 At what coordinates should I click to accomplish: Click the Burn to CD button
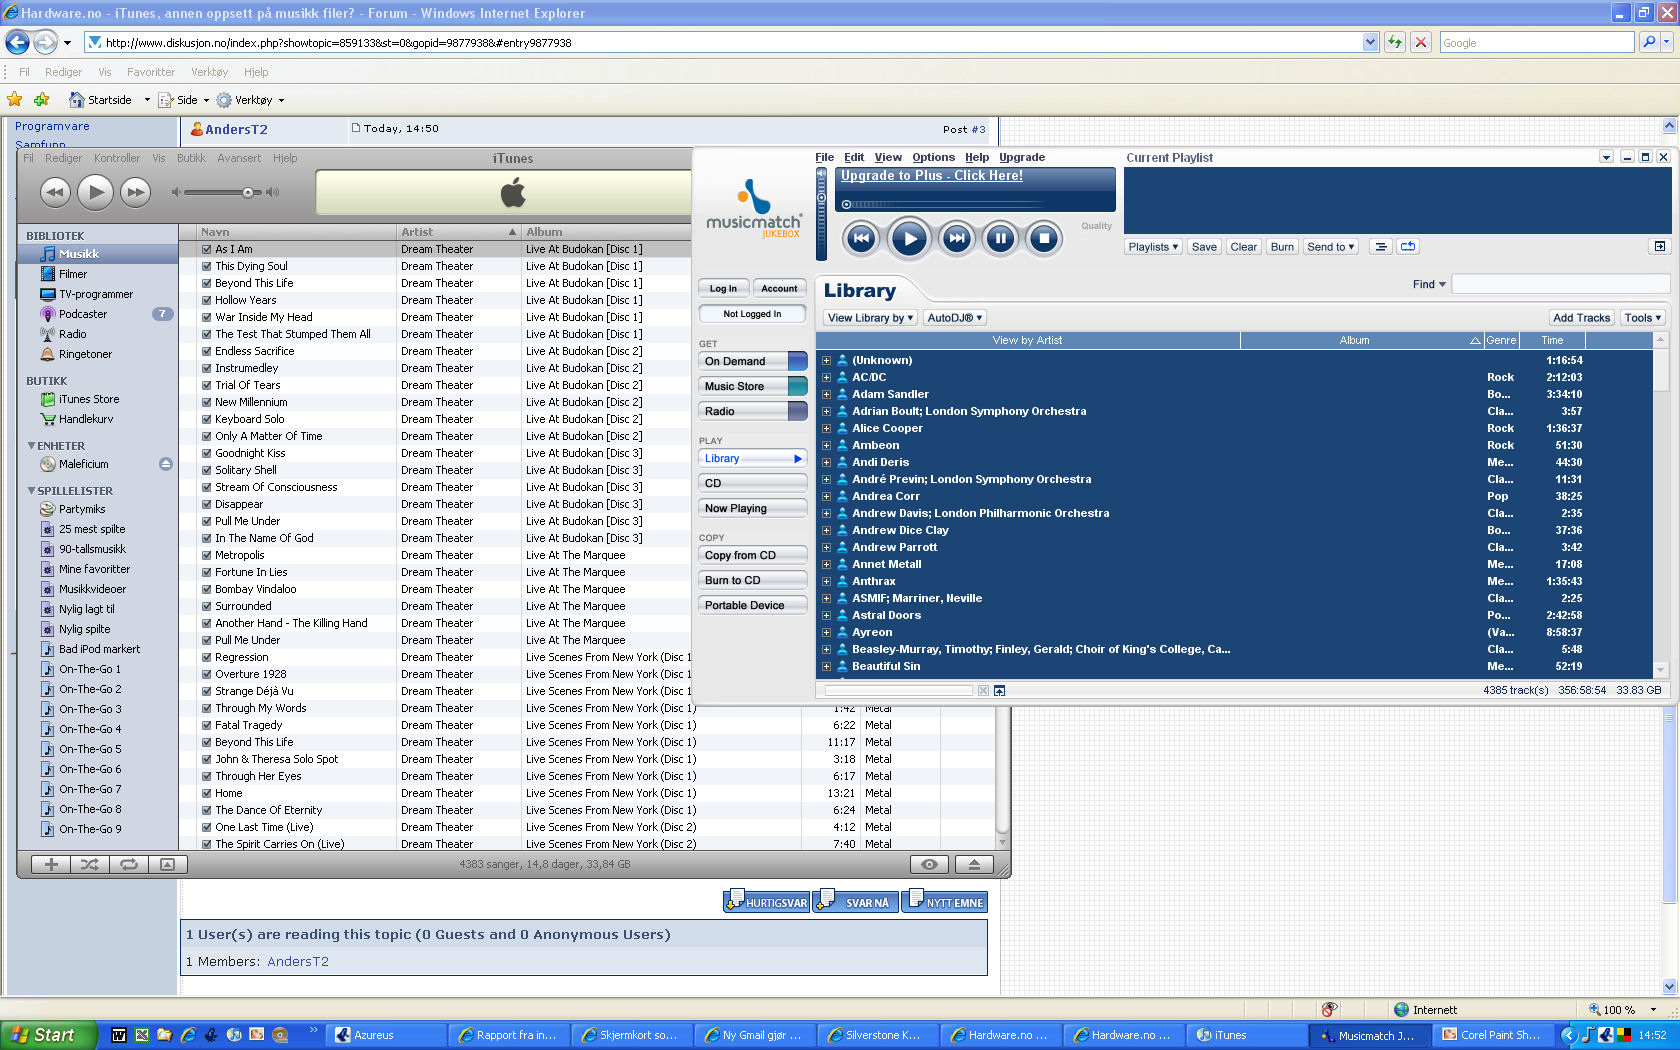(x=752, y=580)
